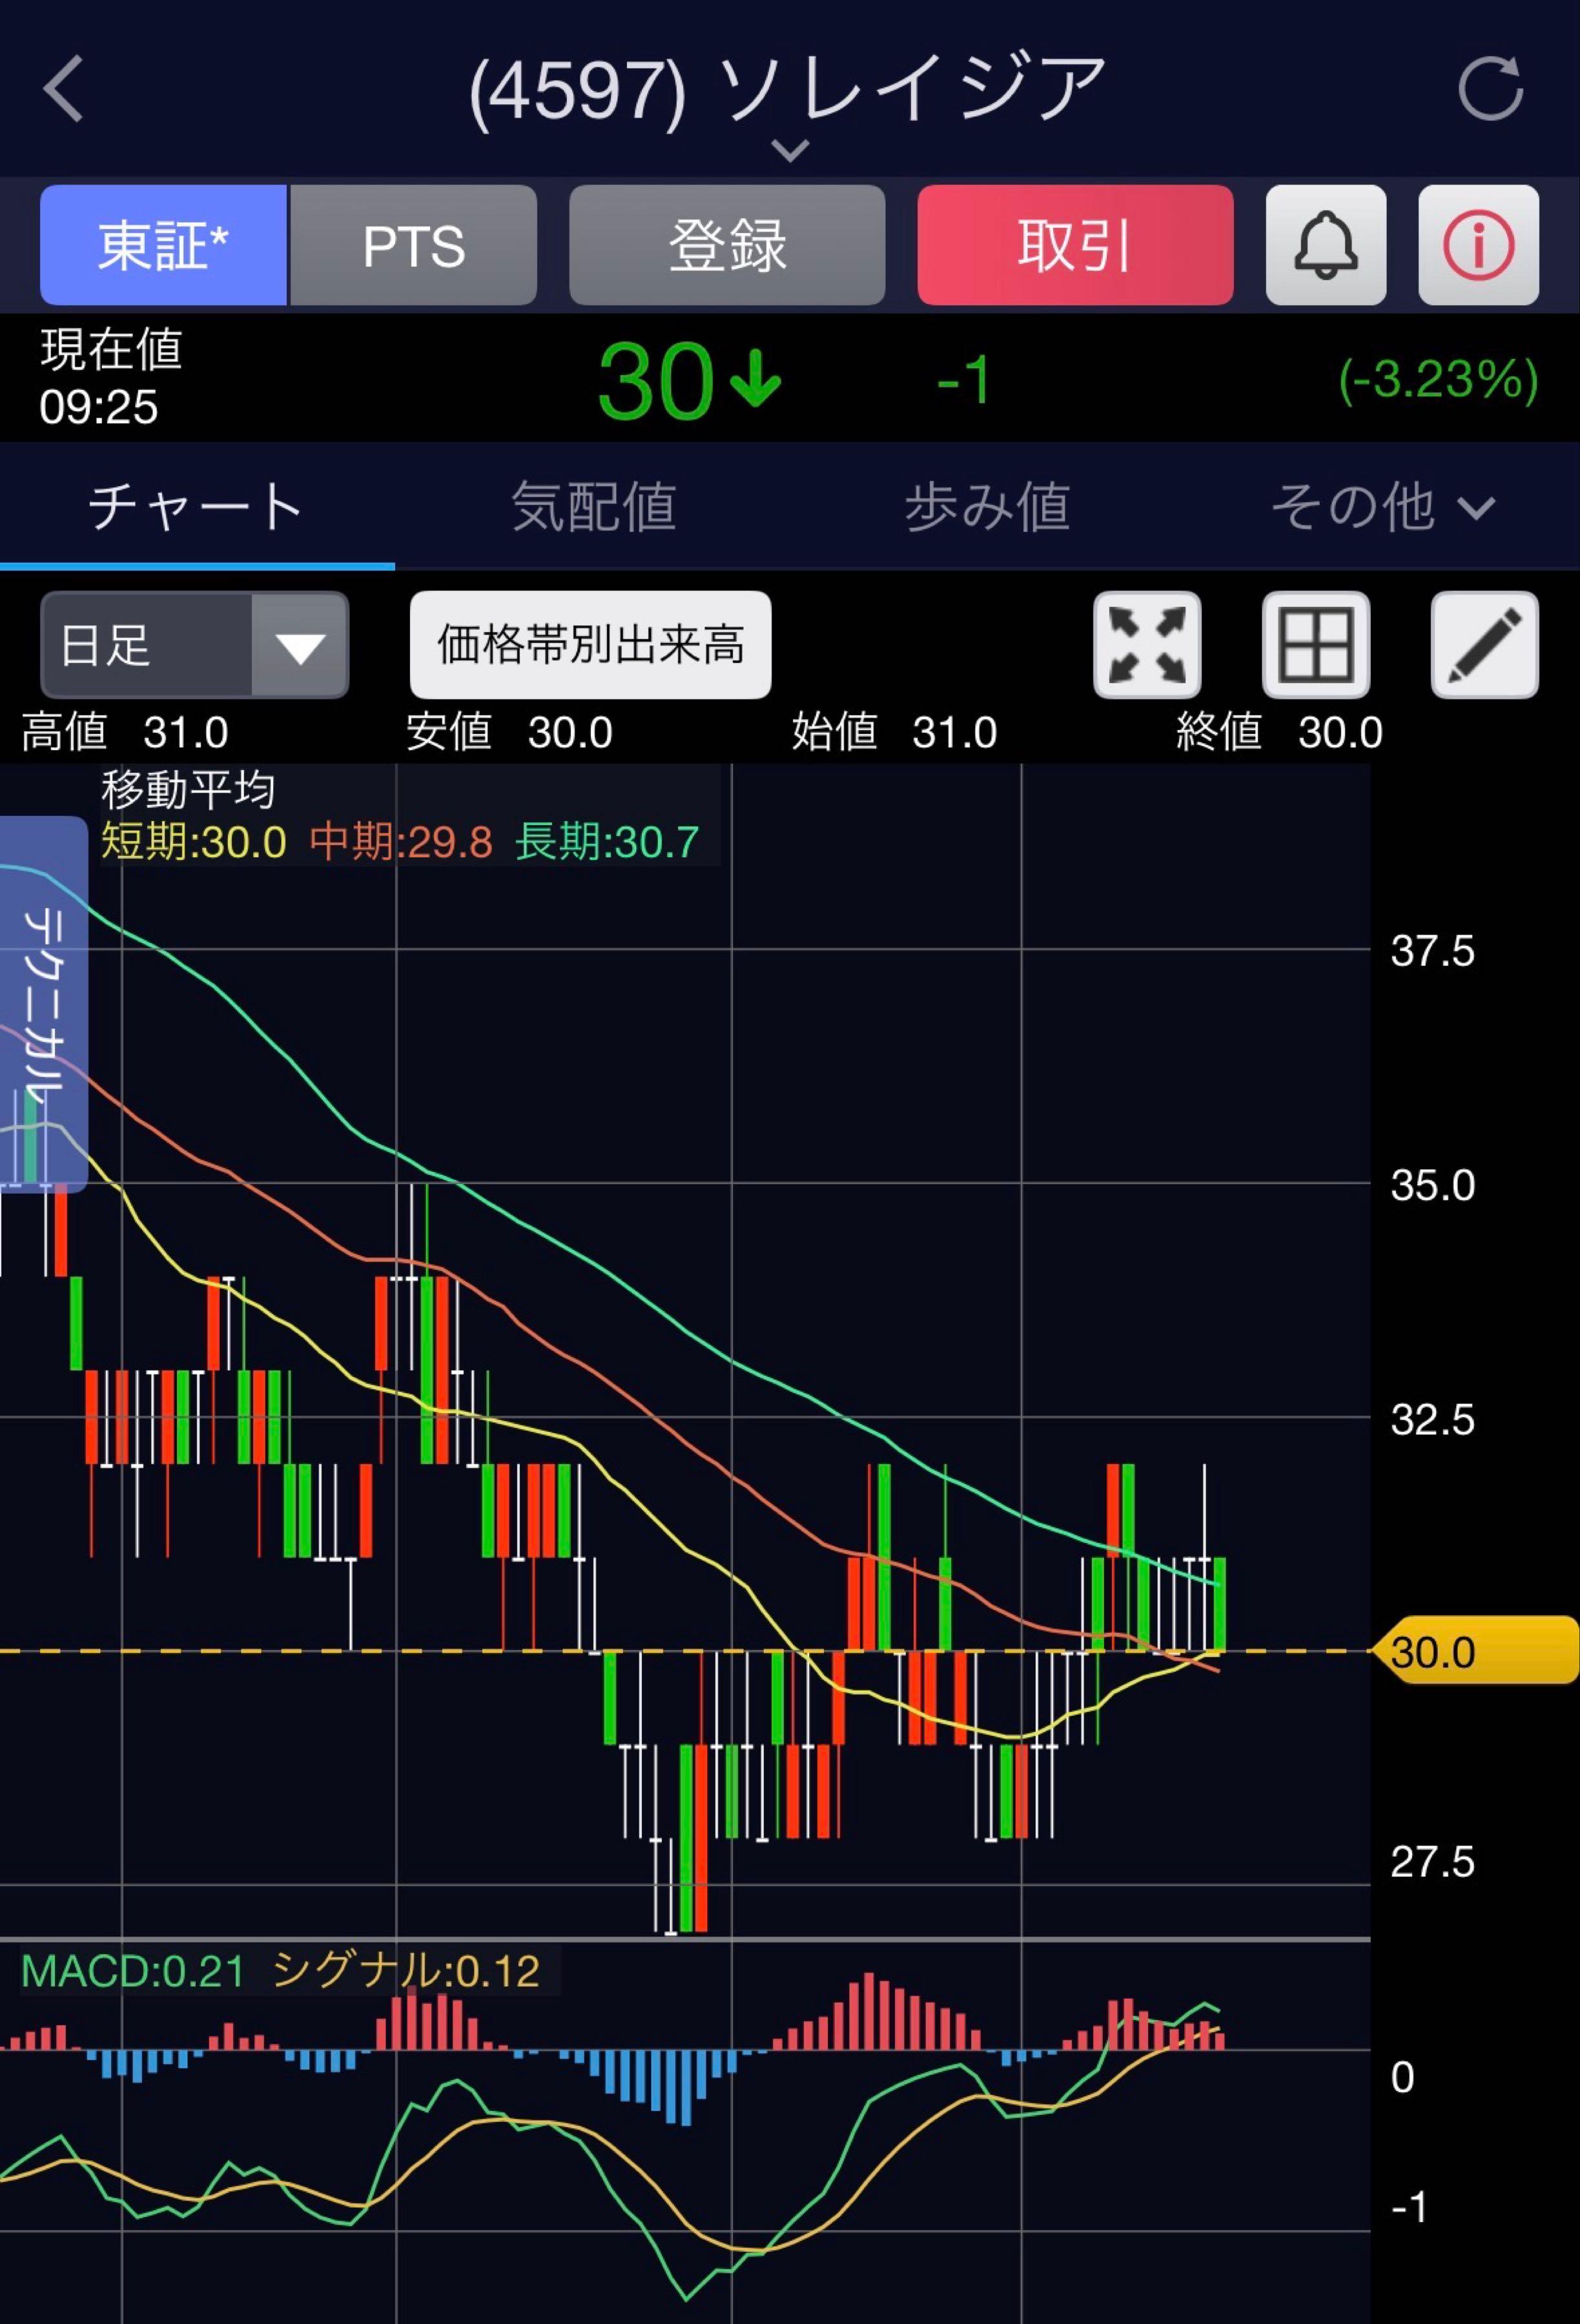Select the チャート tab

coord(196,507)
